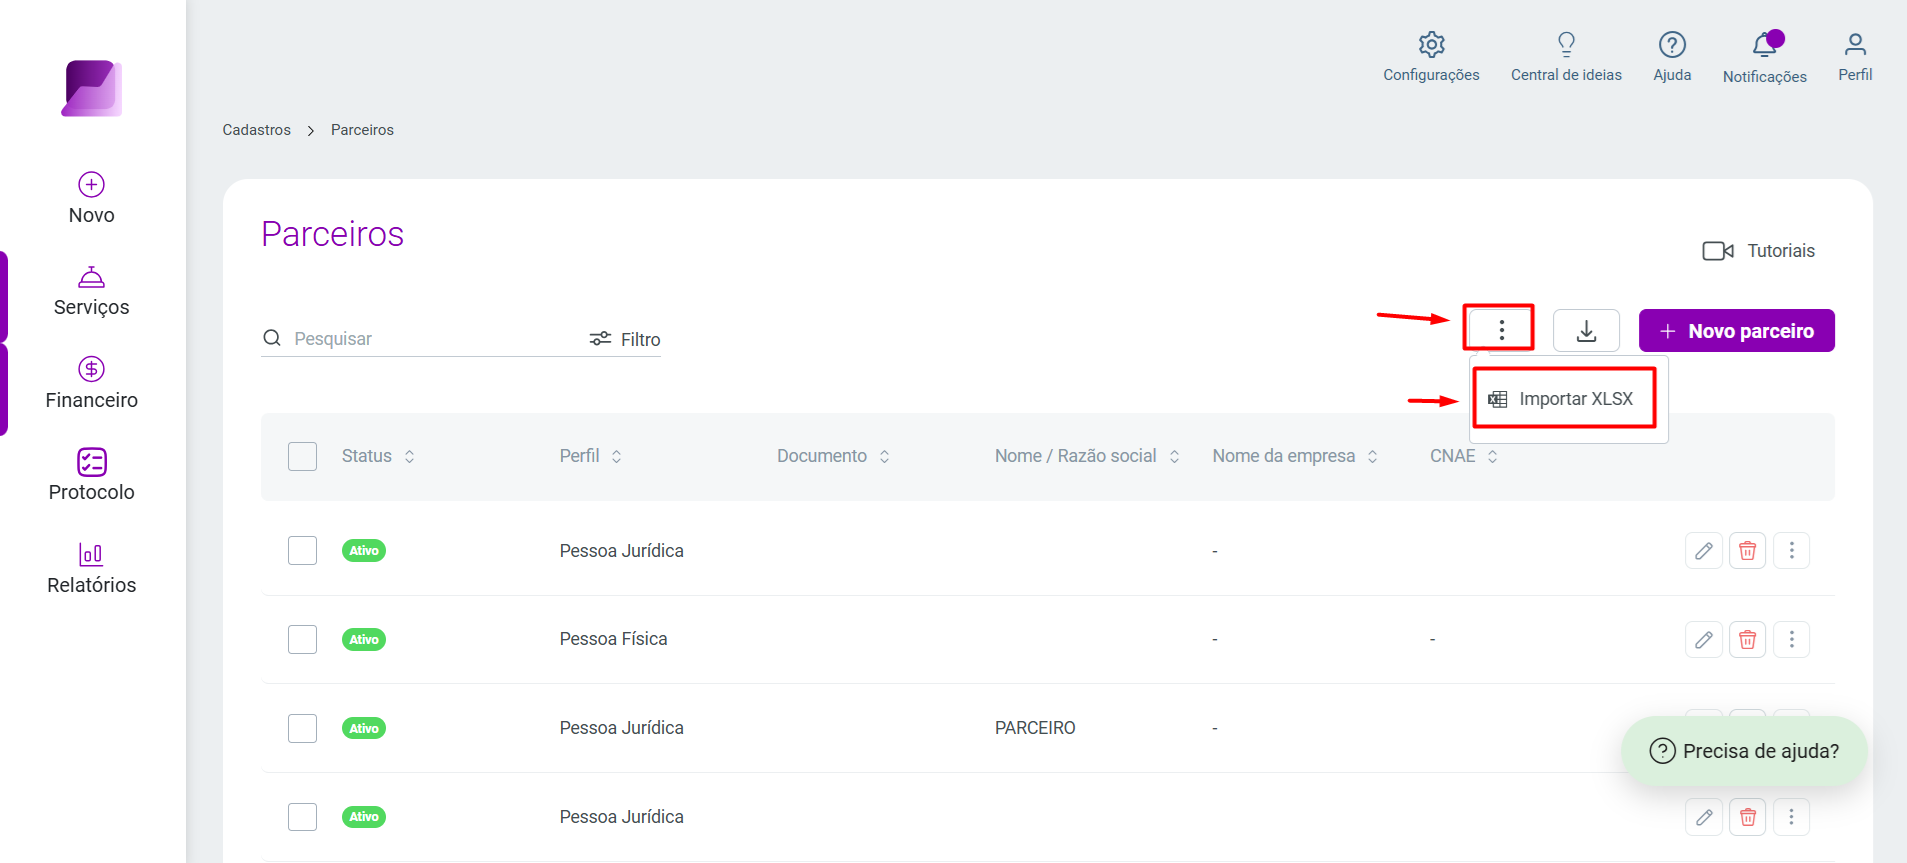Open Financeiro in the sidebar
1907x863 pixels.
(92, 383)
